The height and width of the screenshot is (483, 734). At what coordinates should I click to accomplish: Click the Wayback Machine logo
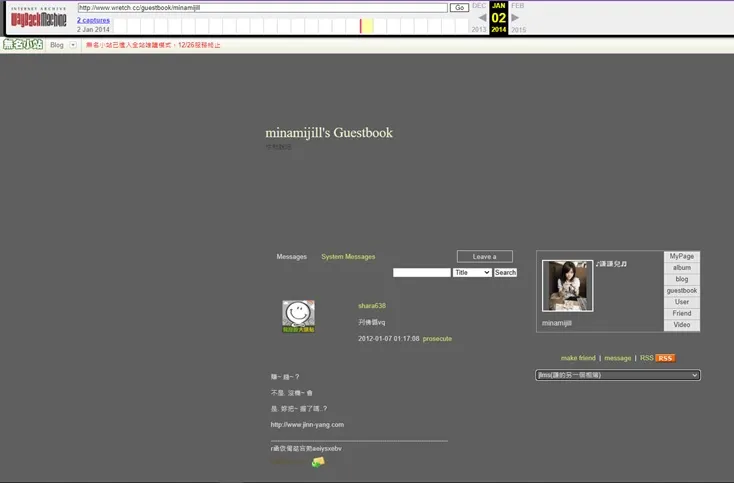(x=39, y=17)
